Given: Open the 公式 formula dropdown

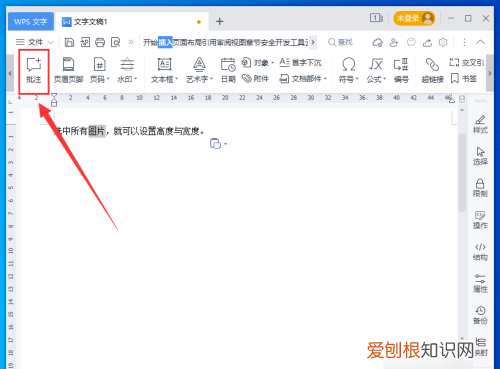Looking at the screenshot, I should point(376,71).
